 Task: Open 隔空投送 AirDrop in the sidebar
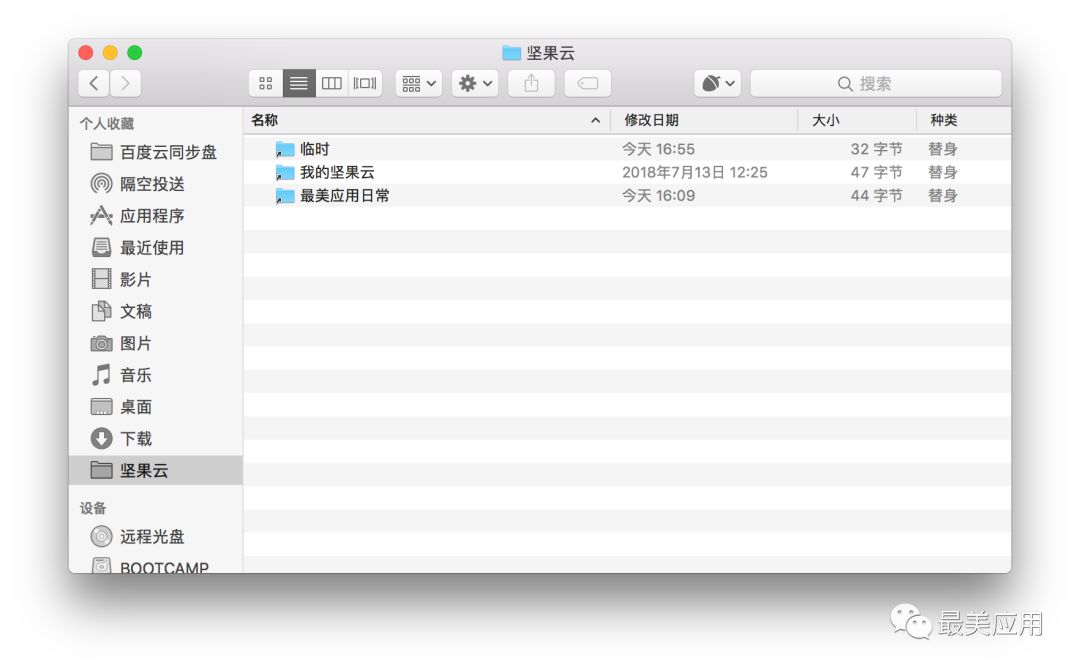[x=156, y=184]
